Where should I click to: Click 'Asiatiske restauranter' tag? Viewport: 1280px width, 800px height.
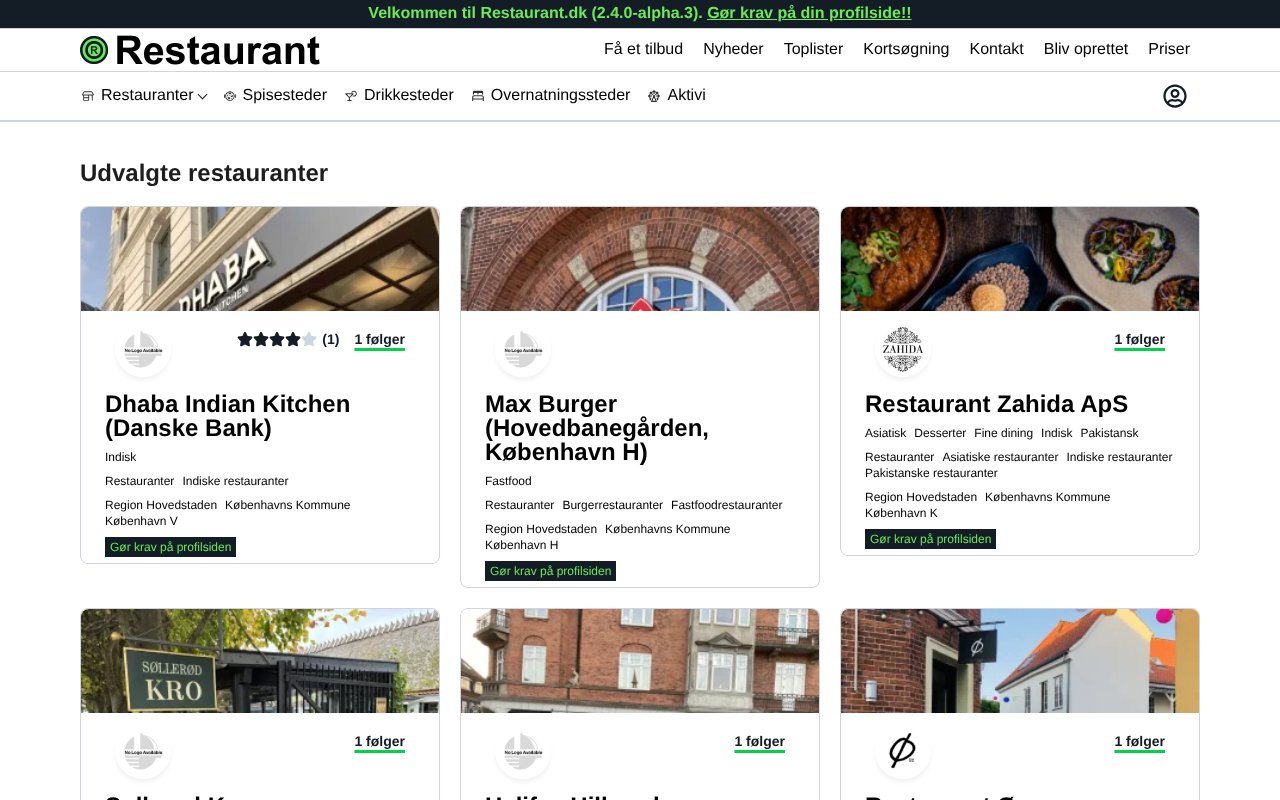1000,457
